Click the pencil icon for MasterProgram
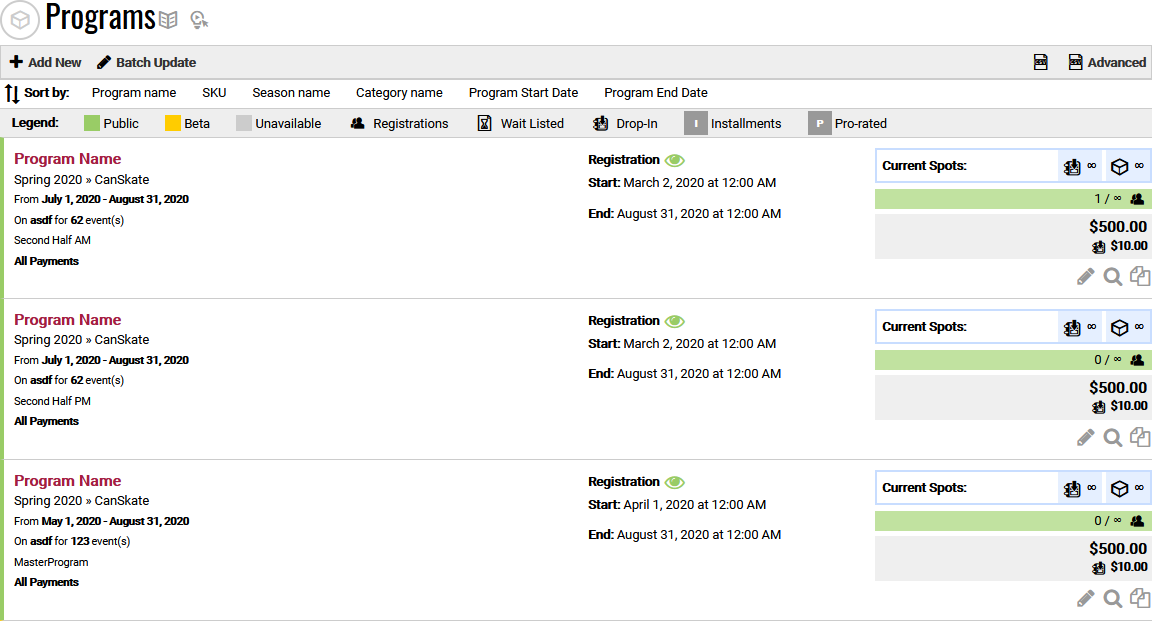The image size is (1152, 621). [1085, 598]
